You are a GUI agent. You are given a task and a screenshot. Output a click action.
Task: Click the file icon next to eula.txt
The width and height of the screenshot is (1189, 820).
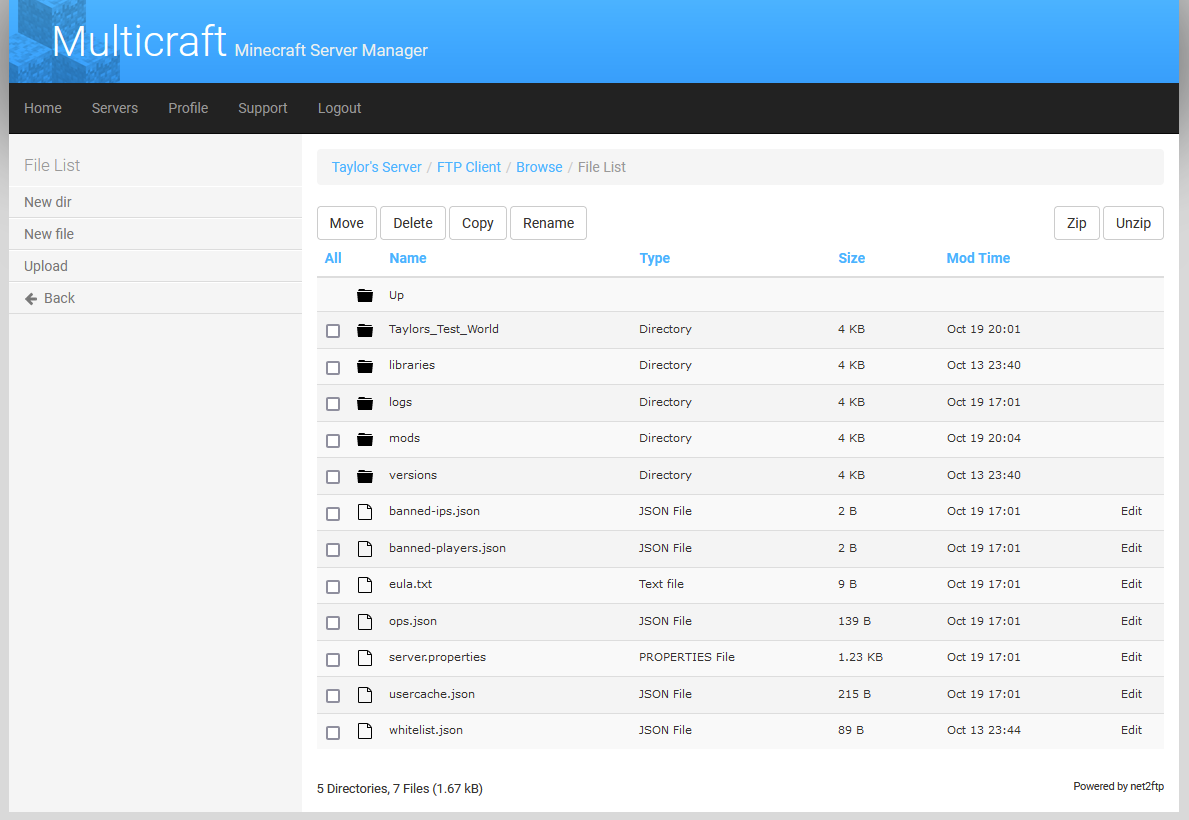pos(364,585)
